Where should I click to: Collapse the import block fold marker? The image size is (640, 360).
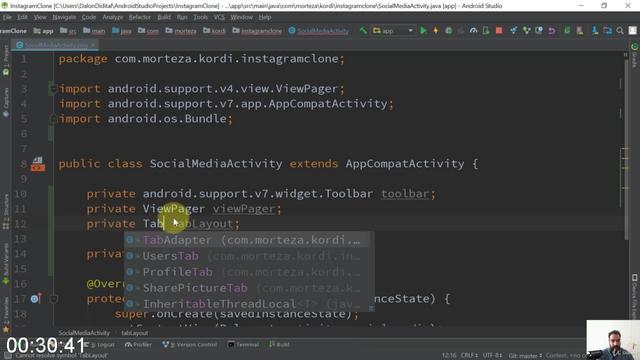click(53, 89)
